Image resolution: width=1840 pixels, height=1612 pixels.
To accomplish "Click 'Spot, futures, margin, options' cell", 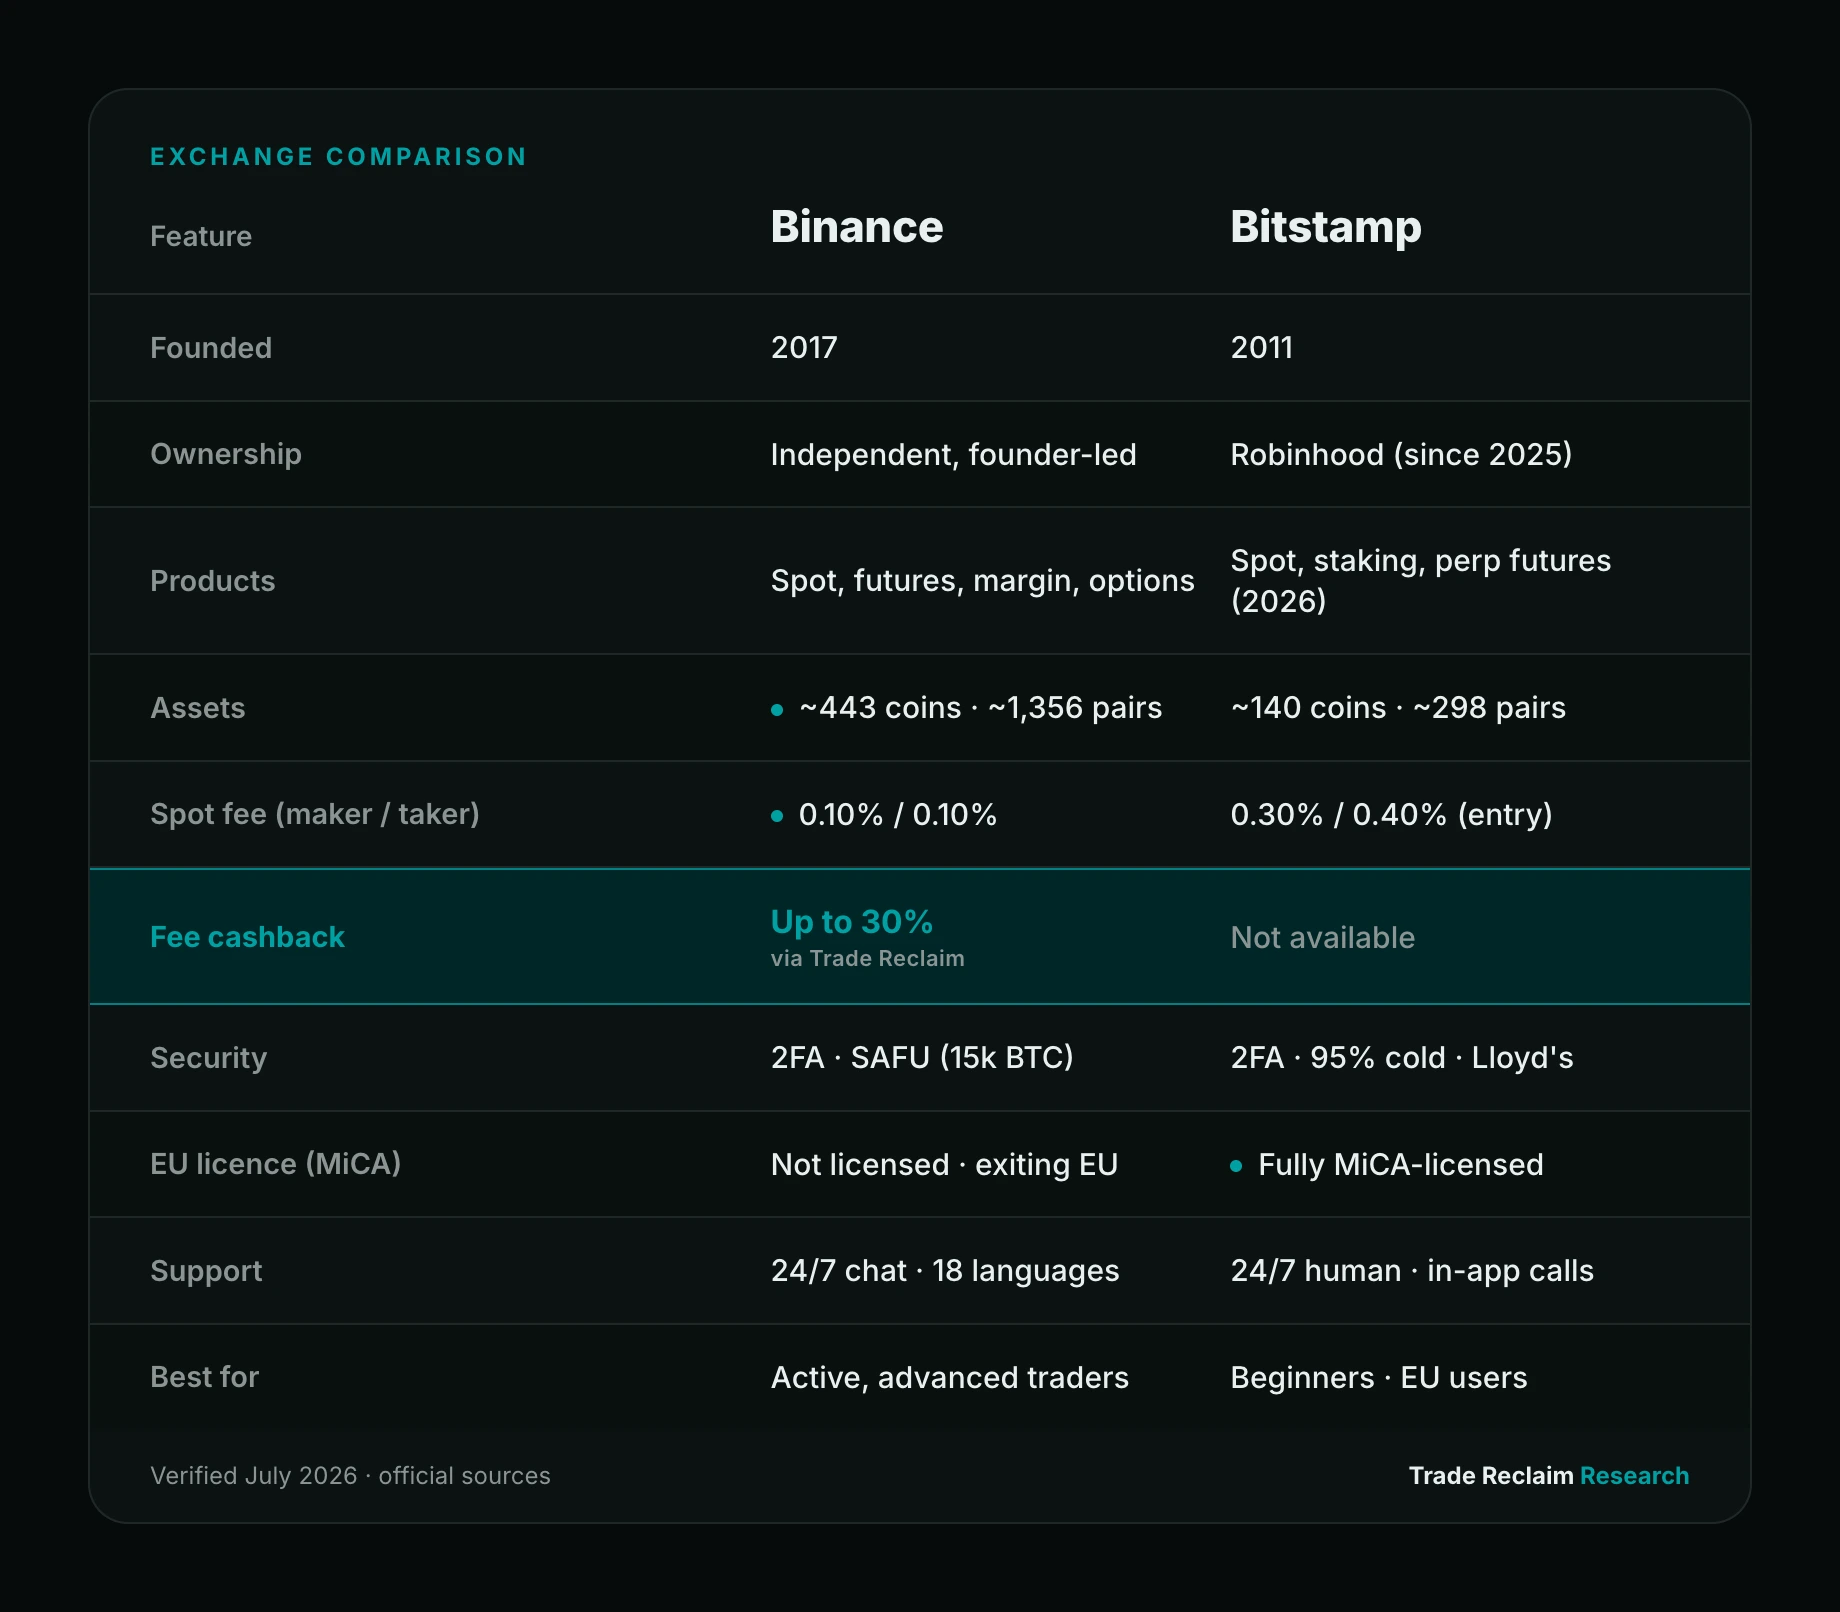I will click(983, 581).
